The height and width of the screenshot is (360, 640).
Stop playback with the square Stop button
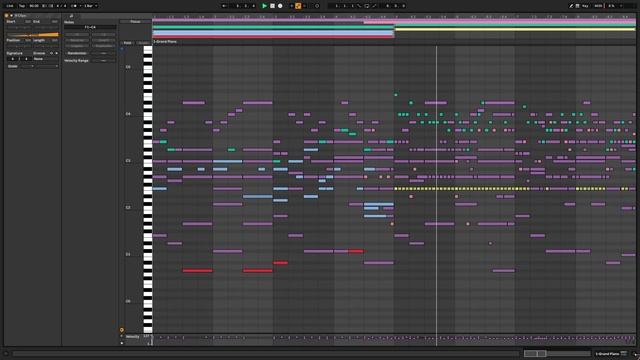click(272, 6)
